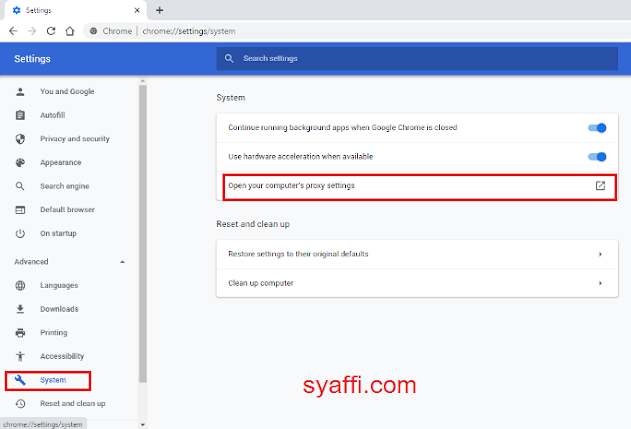The width and height of the screenshot is (631, 429).
Task: Open Reset and clean up in sidebar
Action: [x=73, y=404]
